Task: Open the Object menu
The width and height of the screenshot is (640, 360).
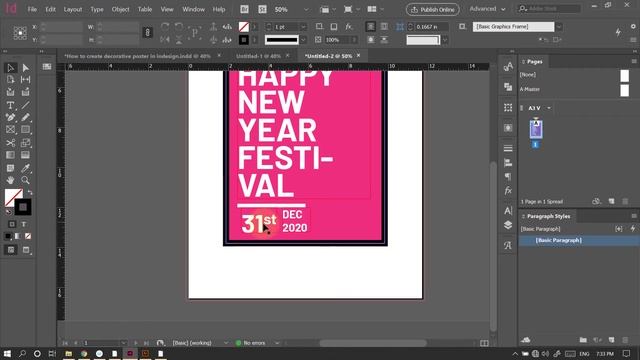Action: [120, 9]
